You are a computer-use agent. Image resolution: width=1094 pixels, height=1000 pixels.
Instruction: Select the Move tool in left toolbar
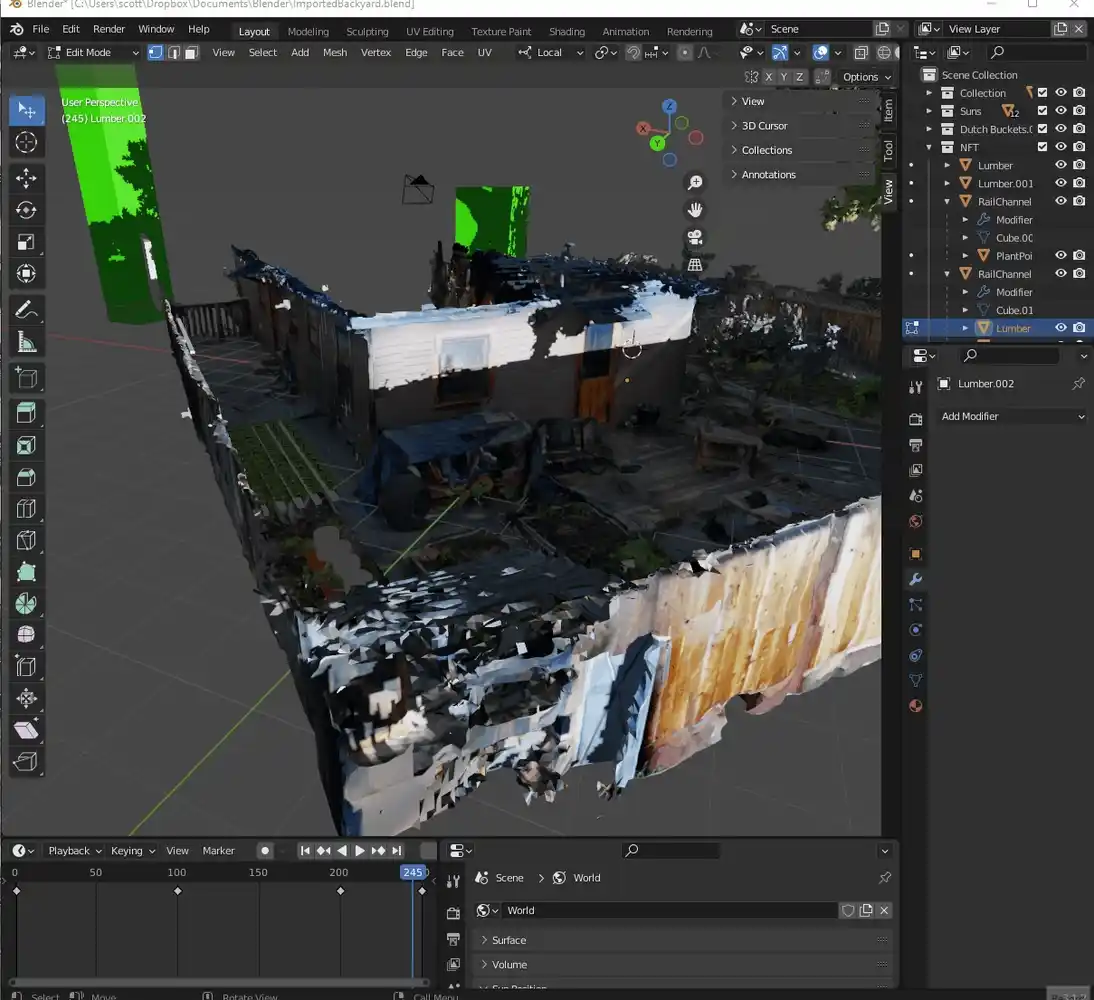click(x=27, y=178)
